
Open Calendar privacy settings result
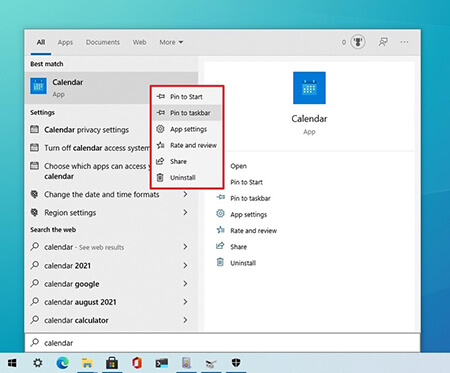87,130
